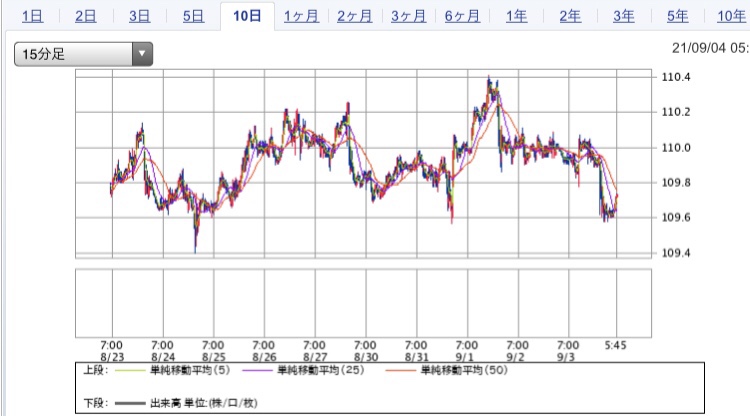The image size is (750, 416).
Task: Click the 上段 legend label
Action: coord(96,370)
